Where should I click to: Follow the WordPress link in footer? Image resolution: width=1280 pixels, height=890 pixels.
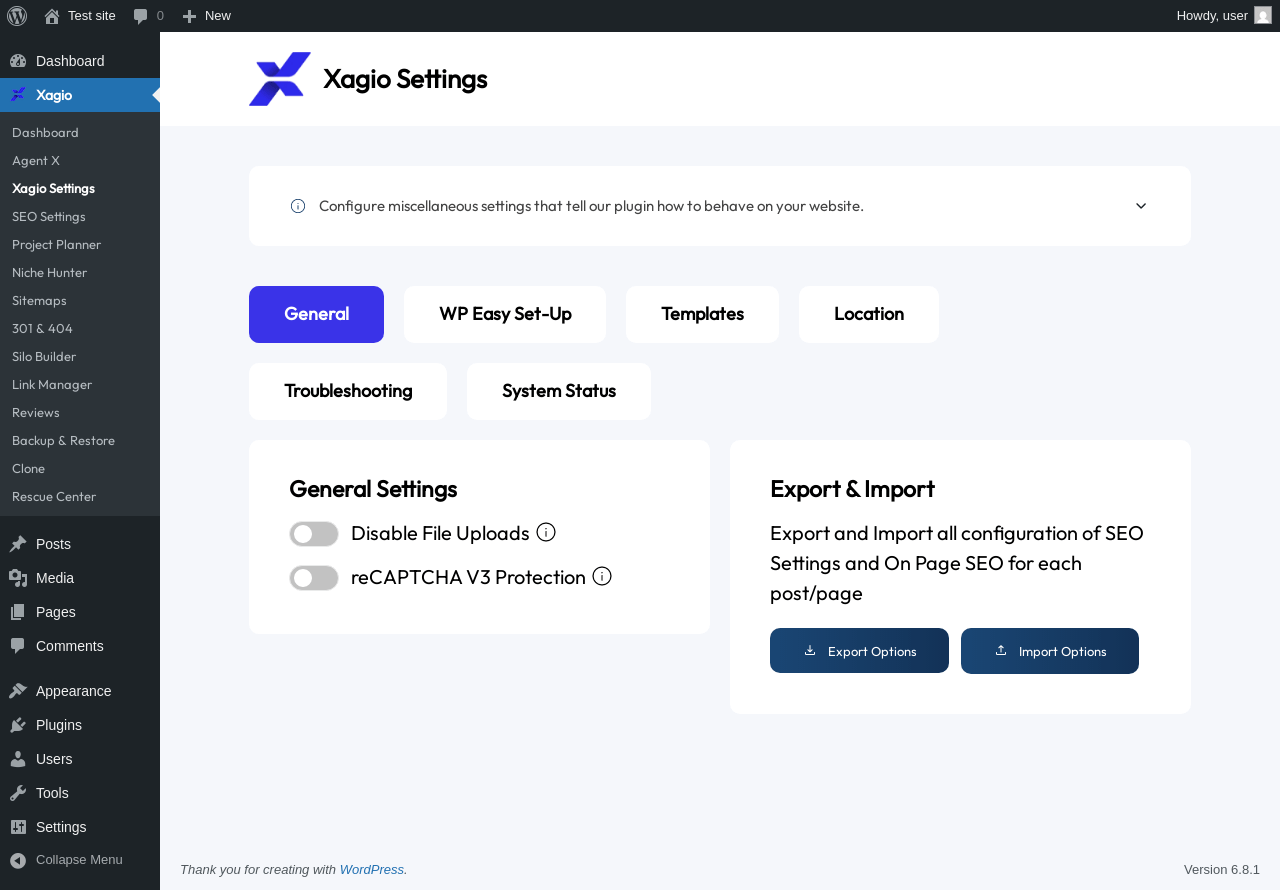coord(372,870)
